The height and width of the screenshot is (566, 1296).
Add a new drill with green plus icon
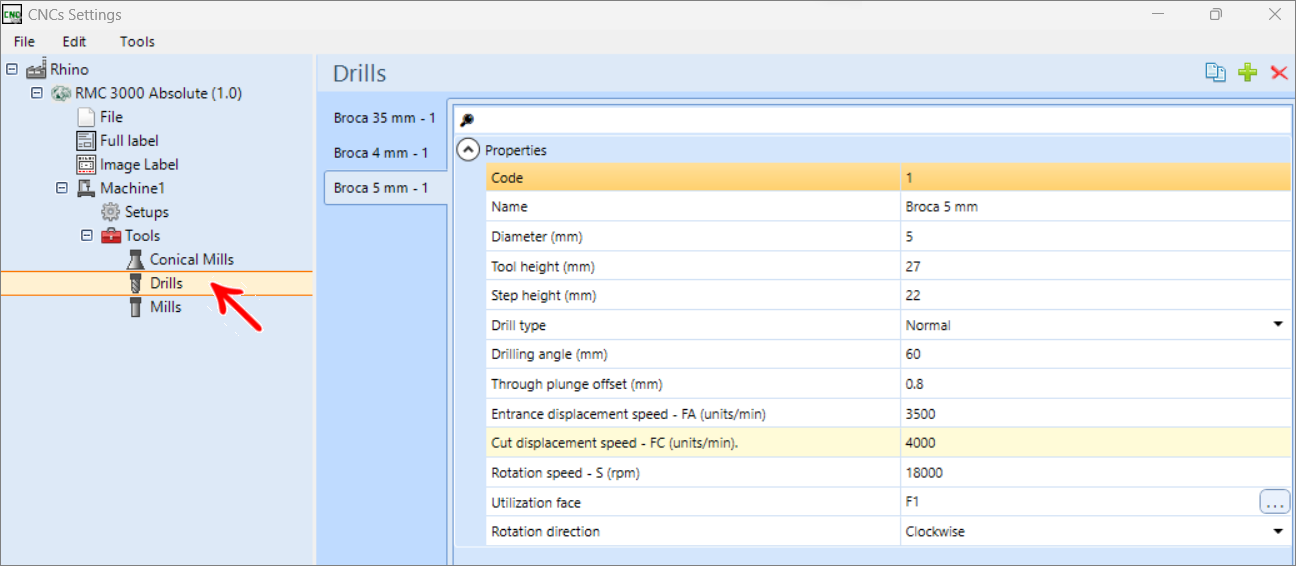1248,72
